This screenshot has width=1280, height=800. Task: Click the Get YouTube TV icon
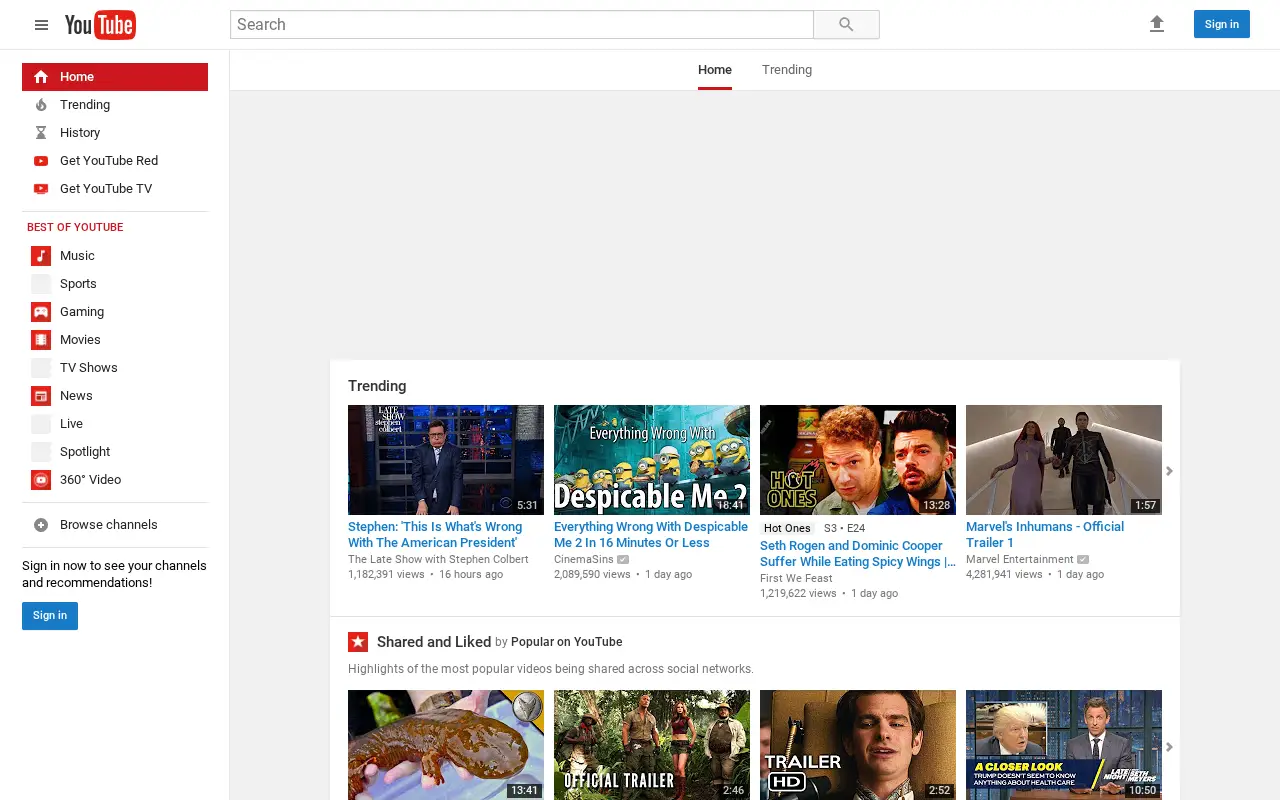[x=41, y=189]
